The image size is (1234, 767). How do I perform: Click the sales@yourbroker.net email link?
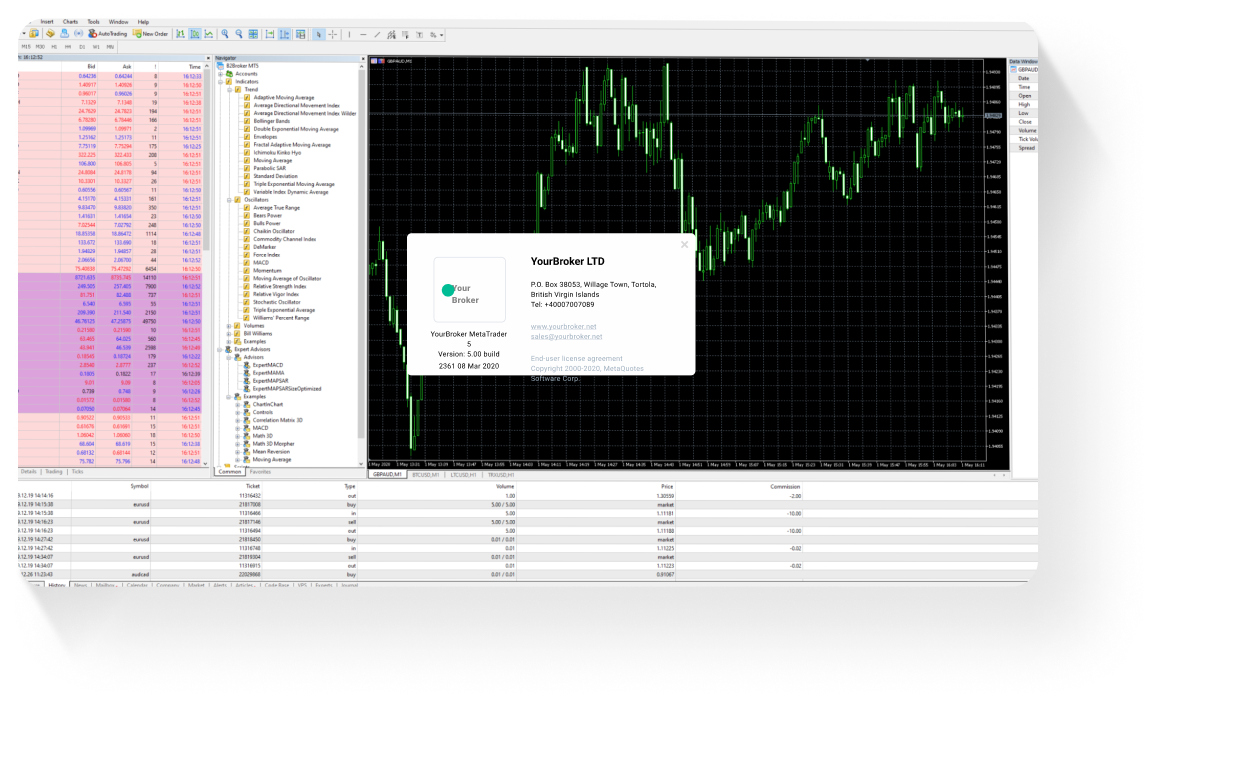567,337
